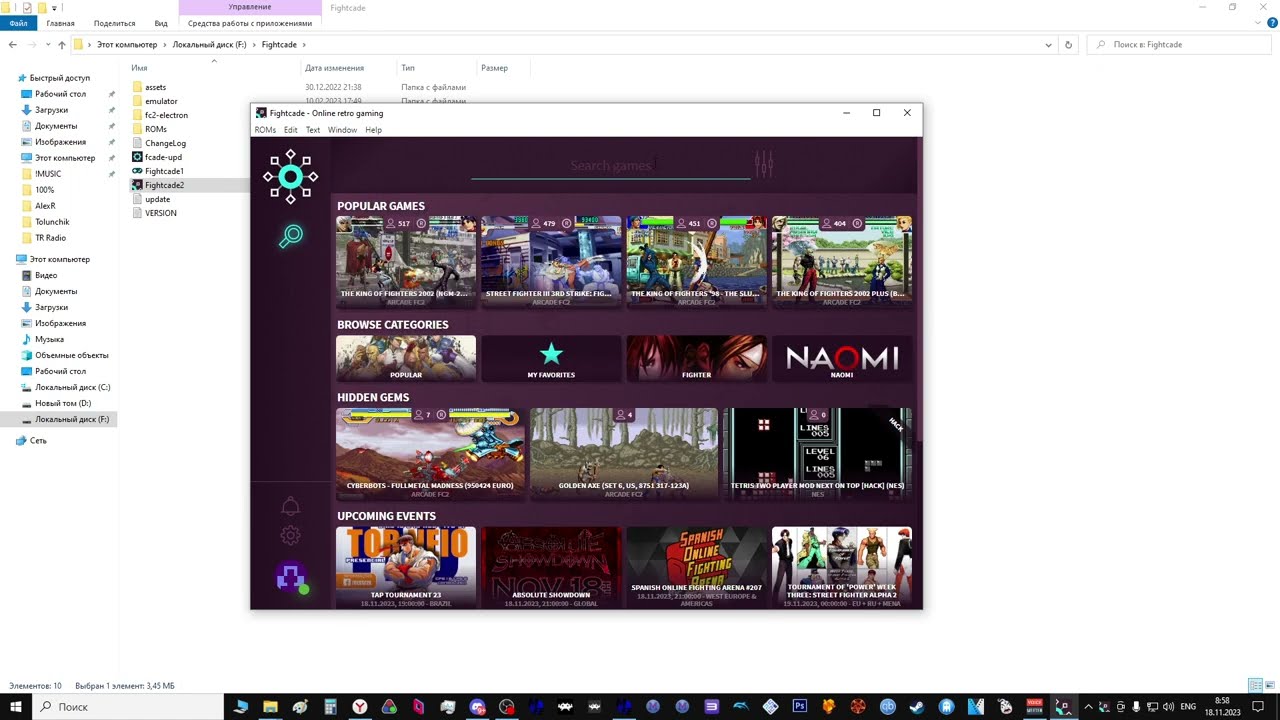Open The King of Fighters 2002 game card
Screen dimensions: 1280x720
point(406,261)
